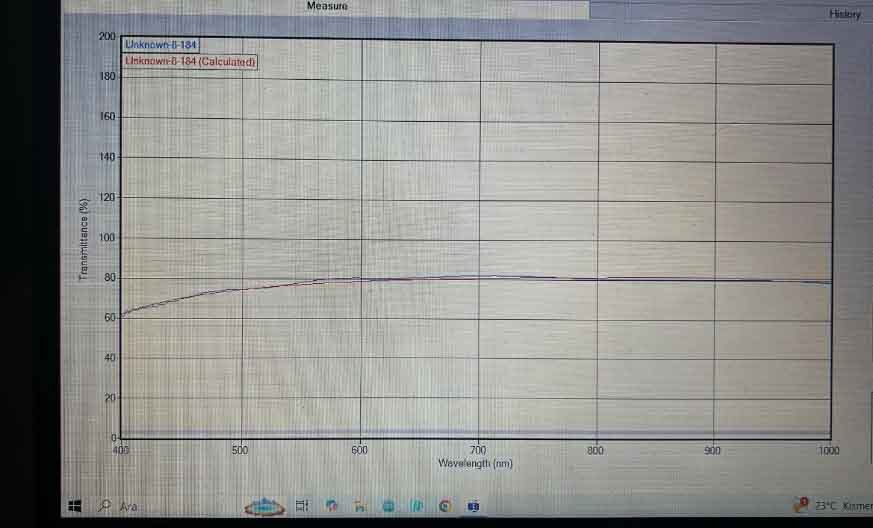Viewport: 873px width, 528px height.
Task: Select the Unknown-8-184 (Calculated) legend entry
Action: [190, 62]
